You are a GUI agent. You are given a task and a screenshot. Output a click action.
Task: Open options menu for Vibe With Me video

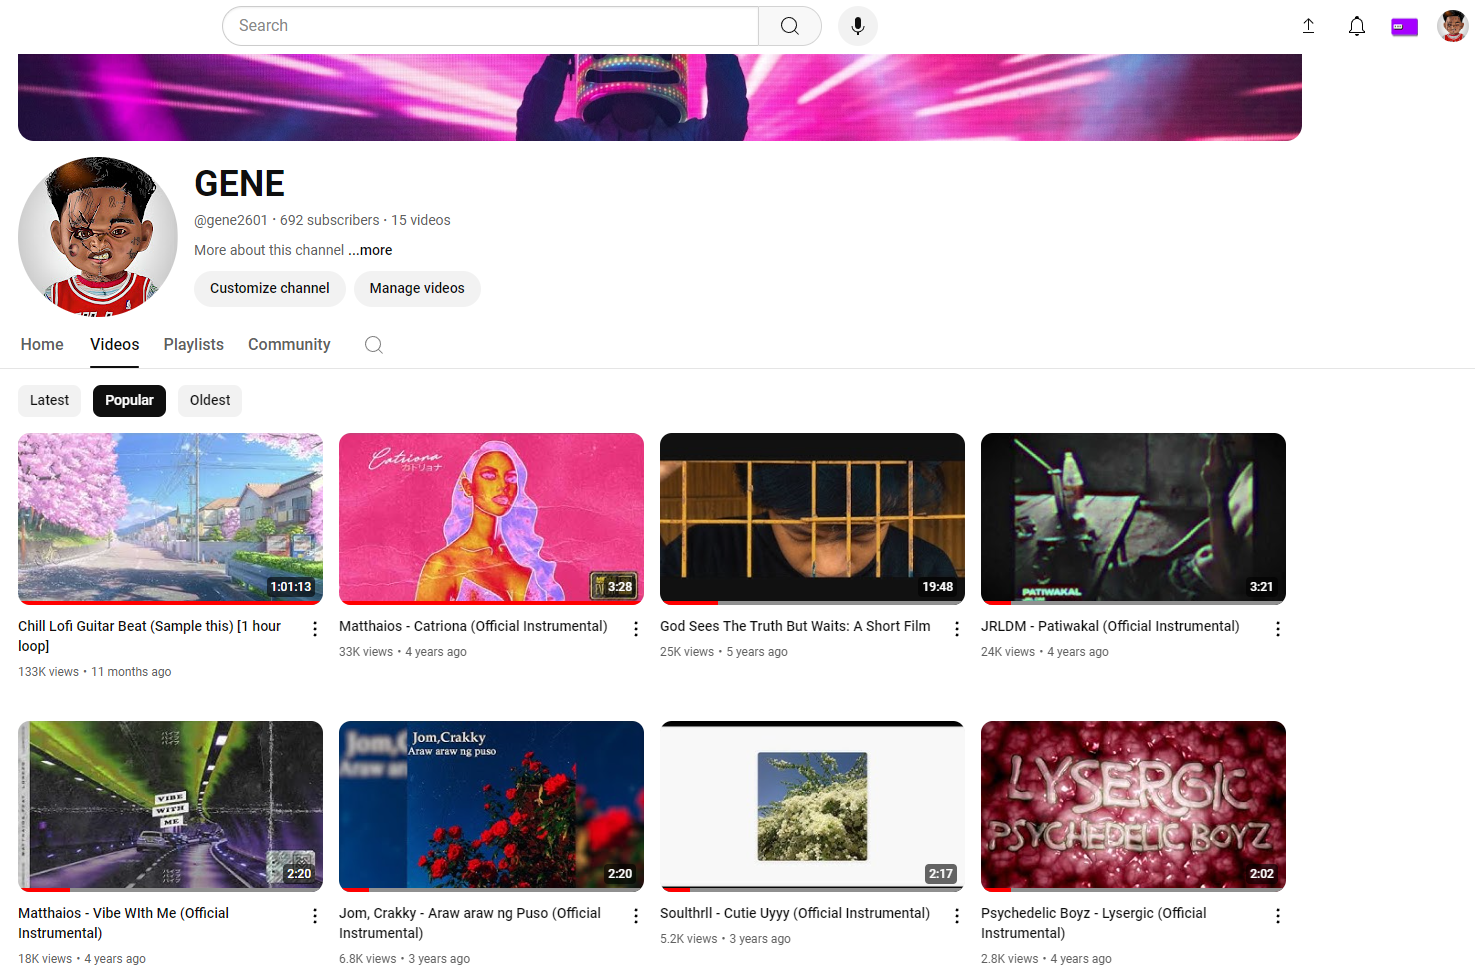click(x=315, y=916)
